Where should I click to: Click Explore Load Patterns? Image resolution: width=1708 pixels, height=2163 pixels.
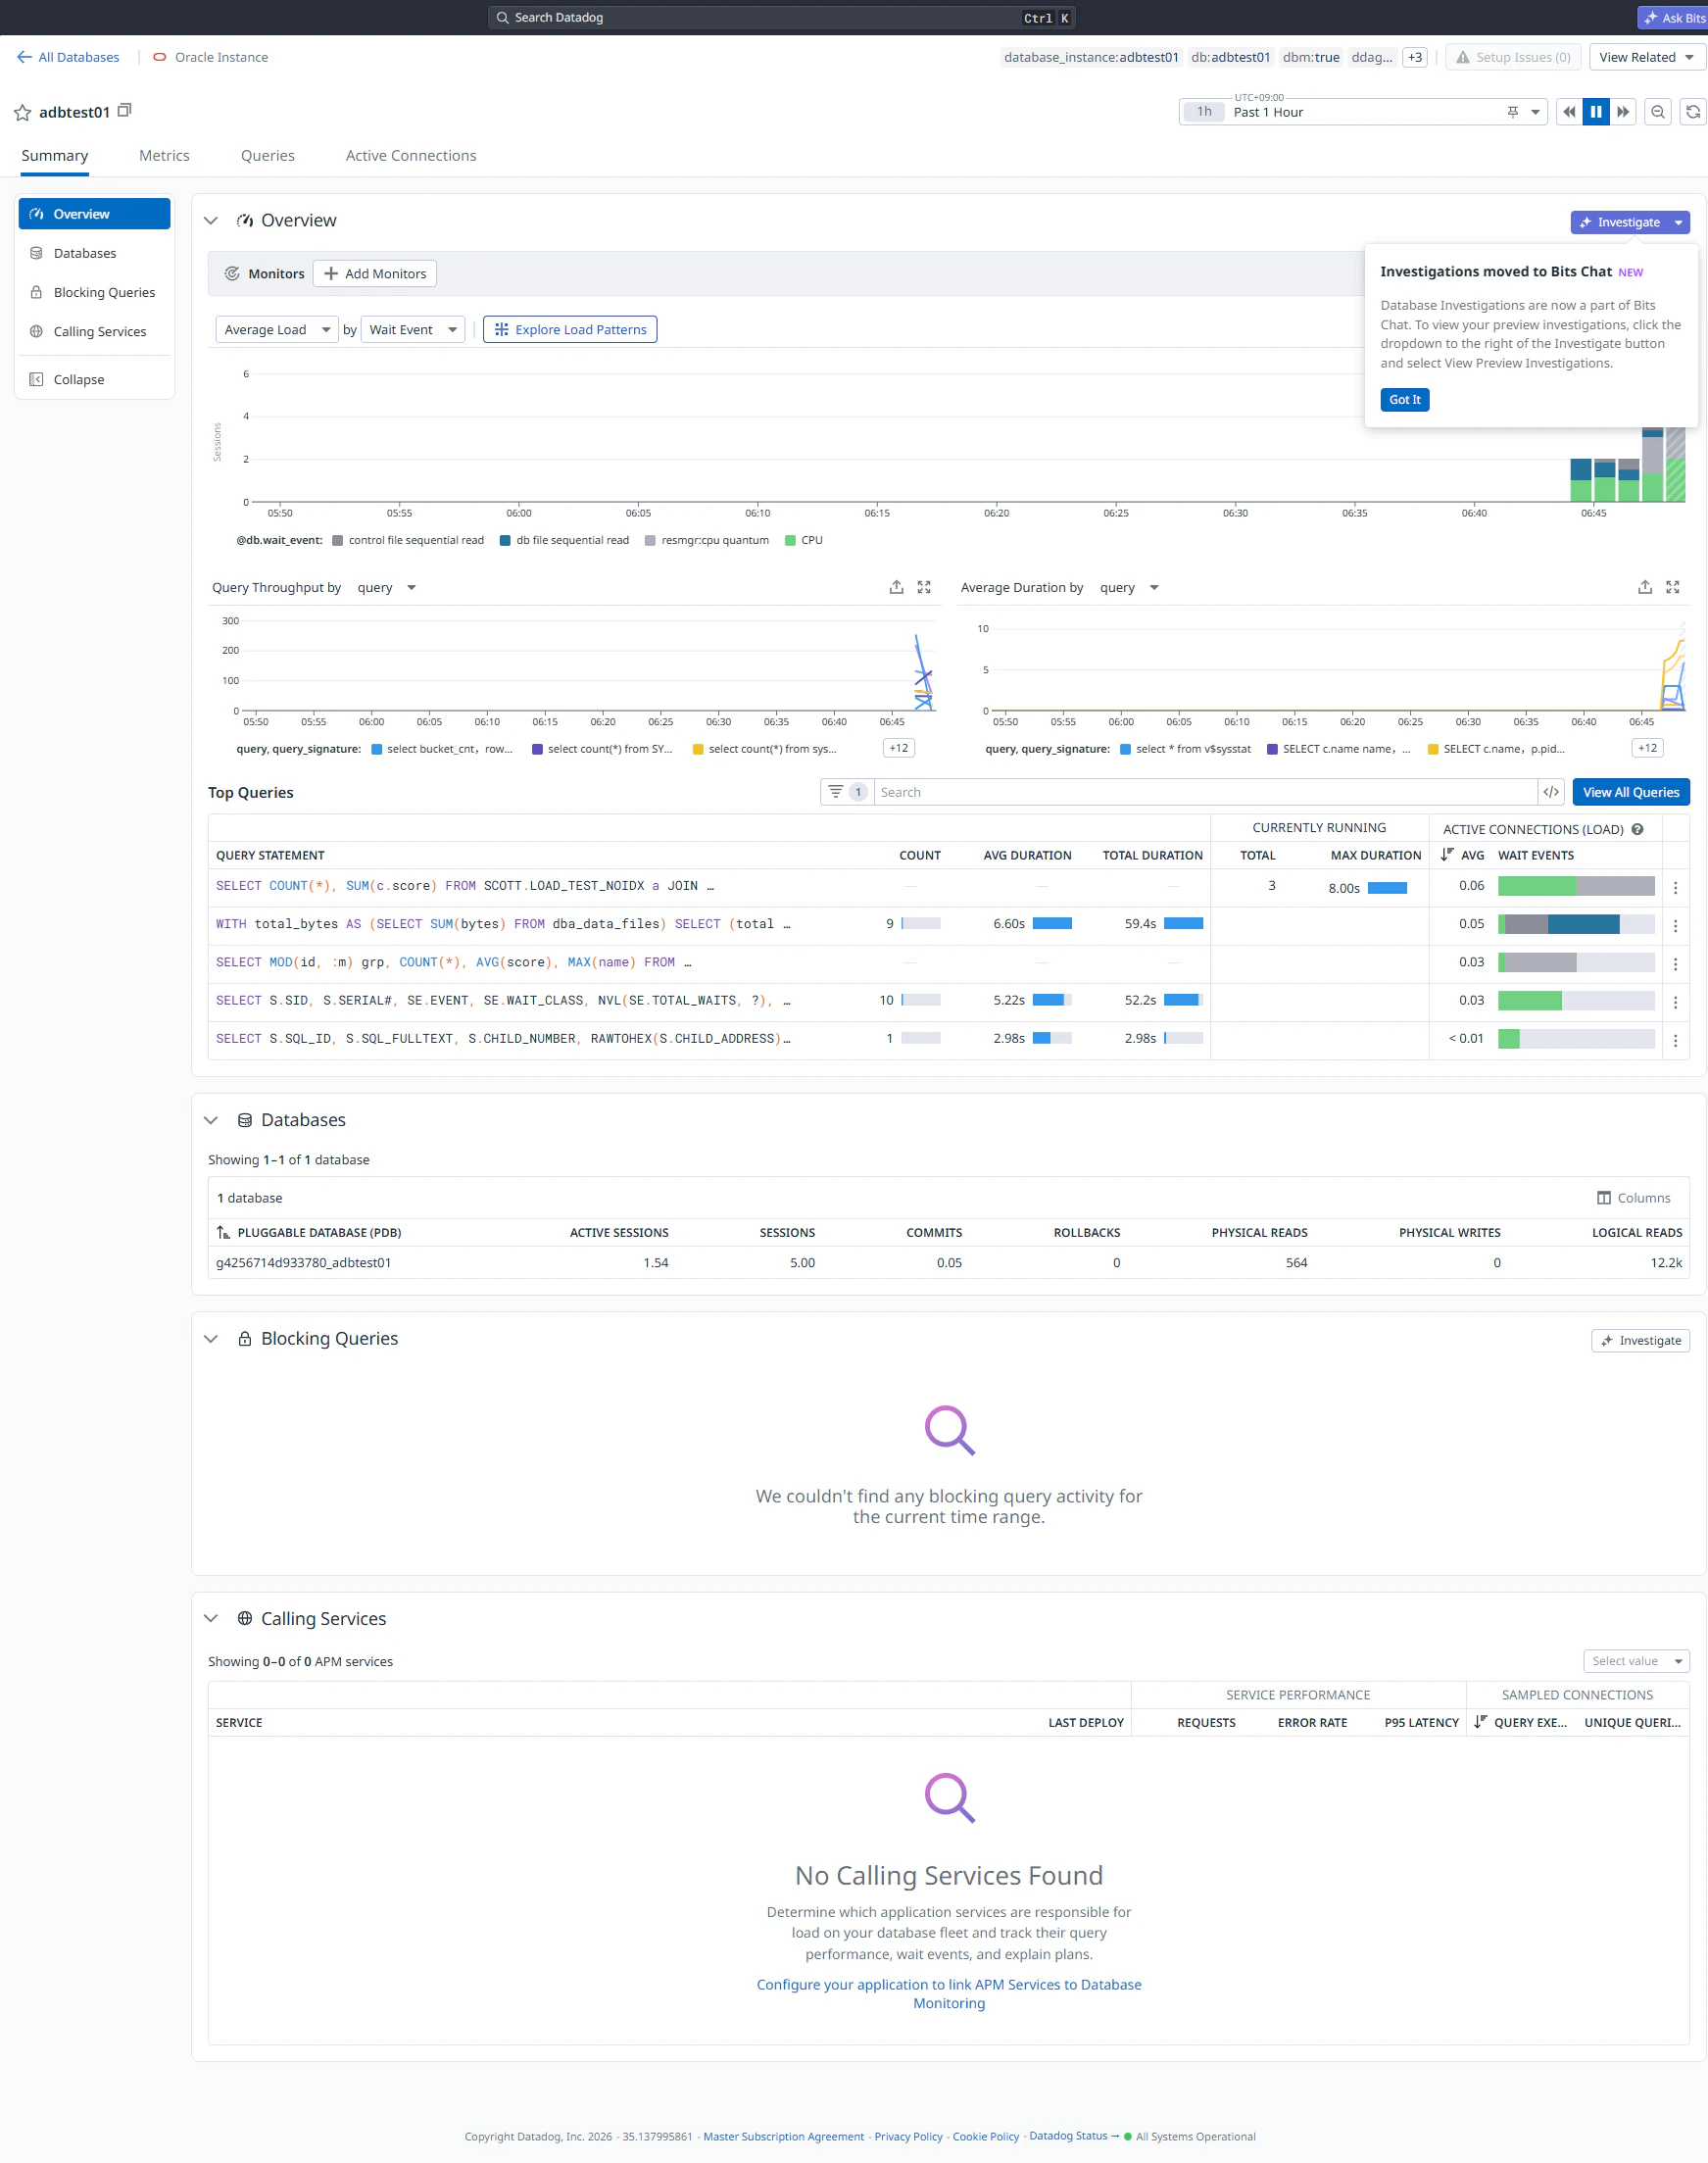[x=570, y=330]
